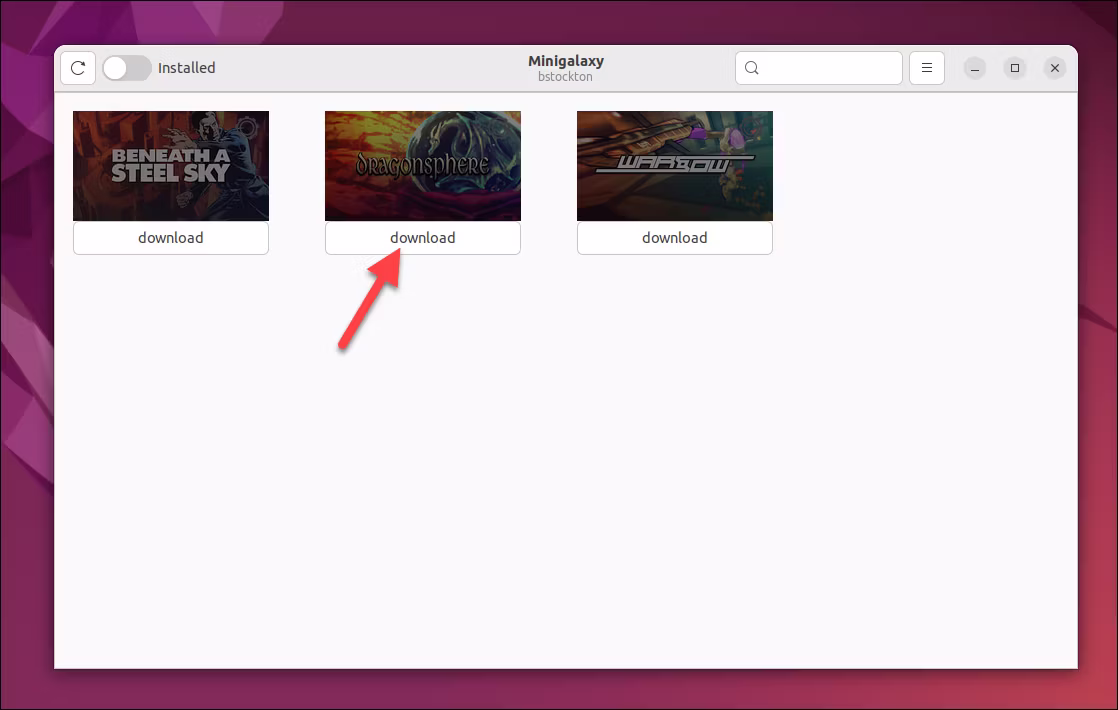Click the Installed label text
The height and width of the screenshot is (710, 1118).
187,68
